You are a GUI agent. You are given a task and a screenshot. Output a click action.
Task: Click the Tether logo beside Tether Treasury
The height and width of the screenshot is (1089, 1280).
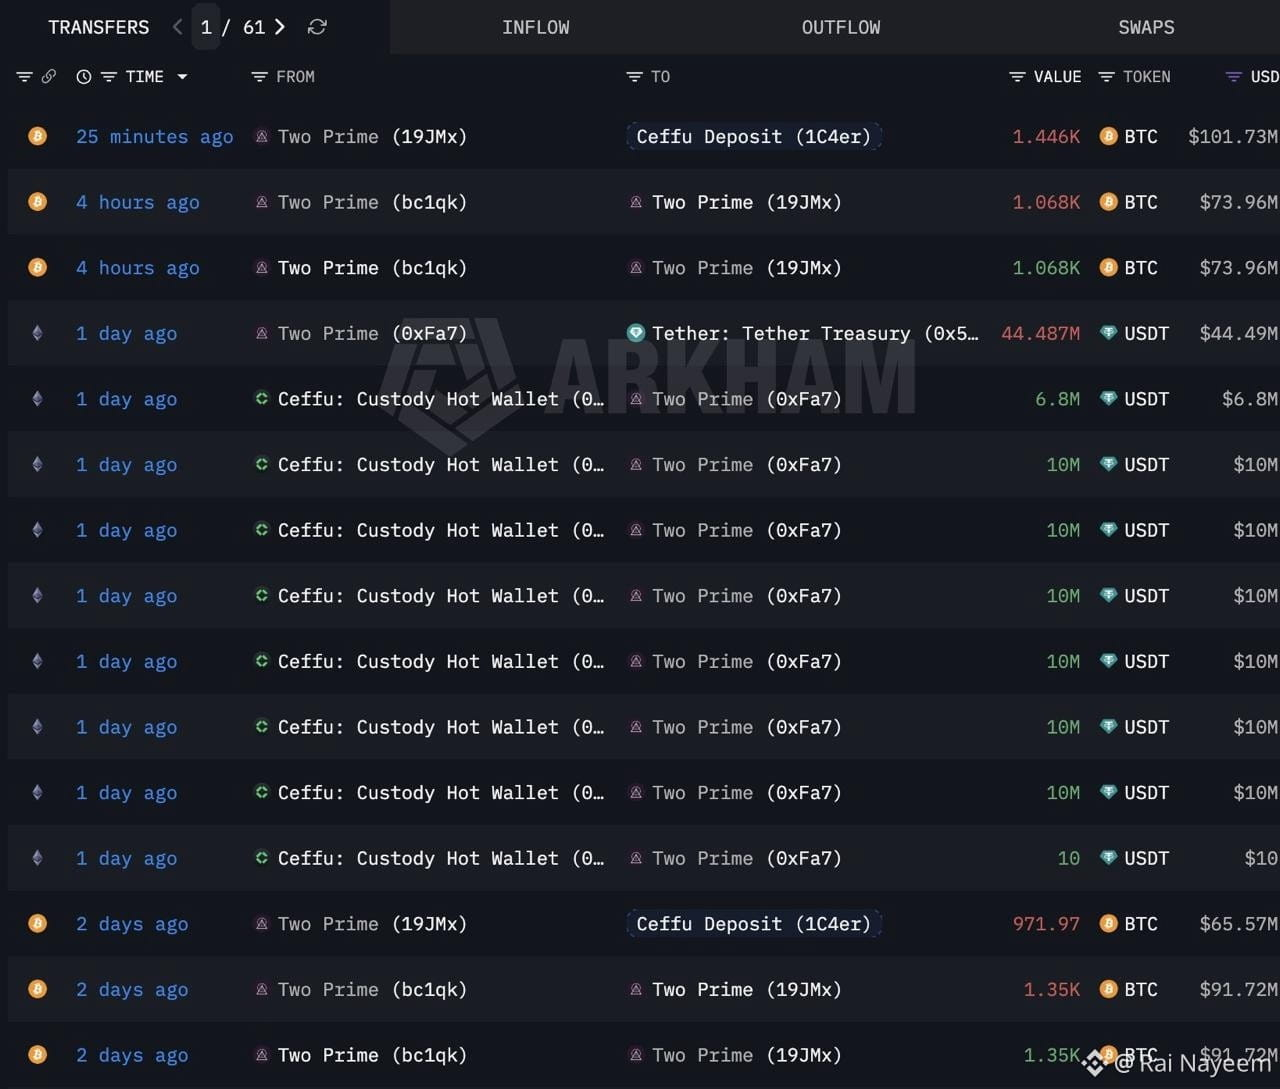coord(636,333)
